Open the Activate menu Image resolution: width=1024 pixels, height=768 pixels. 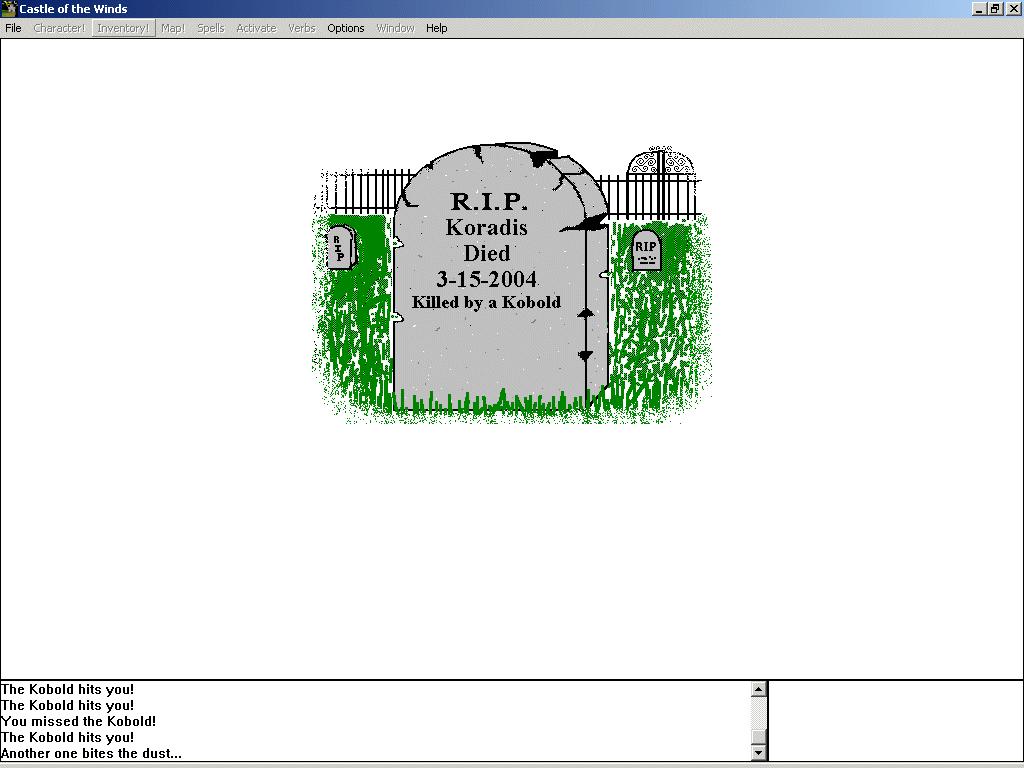click(x=256, y=28)
